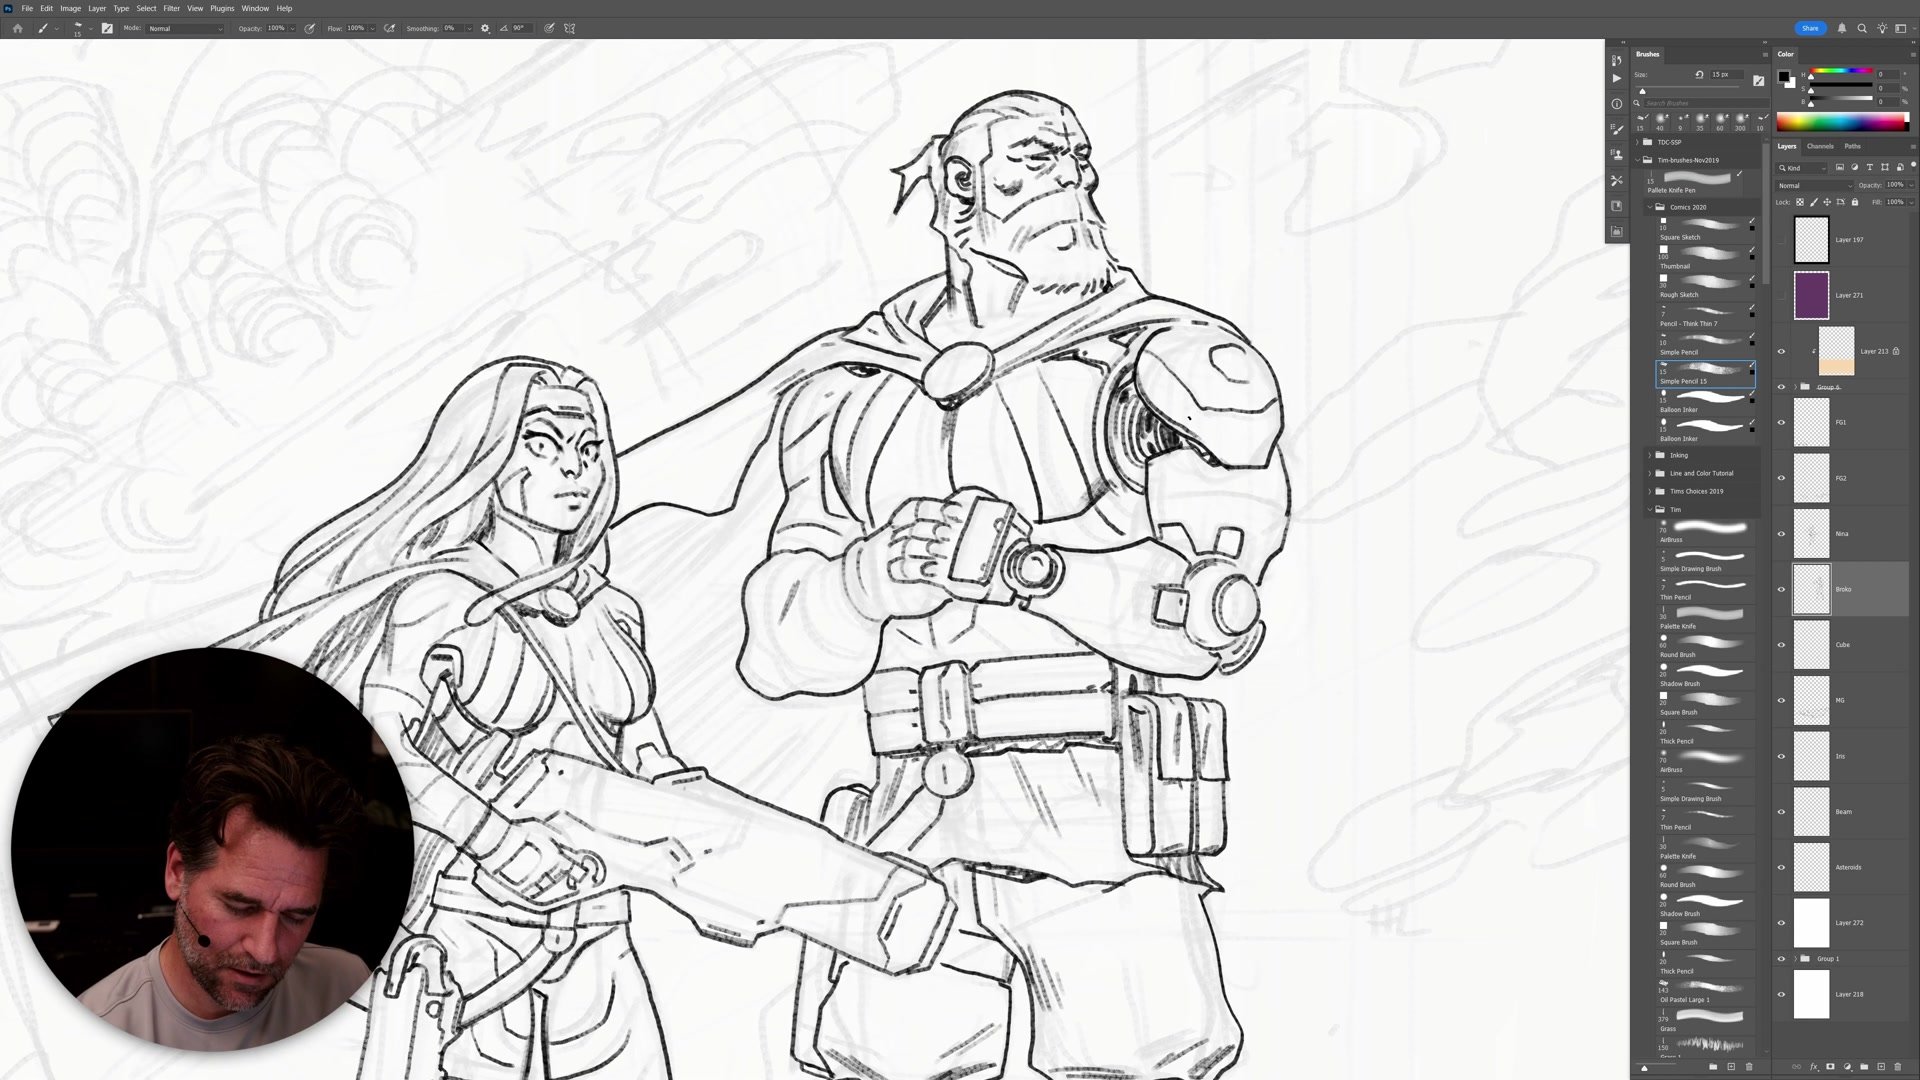Expand the TDC-SSP brush folder
The image size is (1920, 1080).
coord(1637,142)
